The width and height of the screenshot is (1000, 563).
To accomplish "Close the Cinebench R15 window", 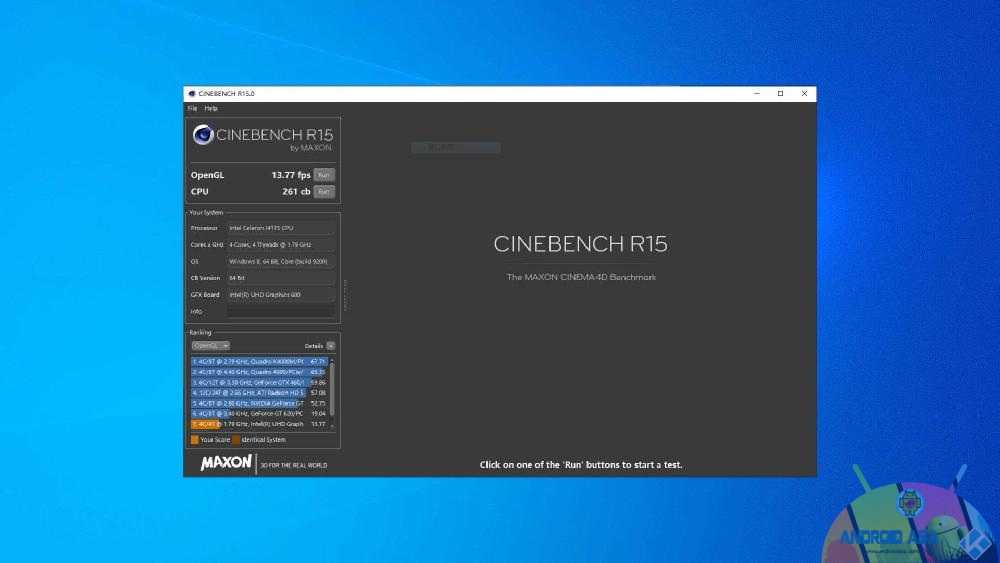I will (804, 94).
